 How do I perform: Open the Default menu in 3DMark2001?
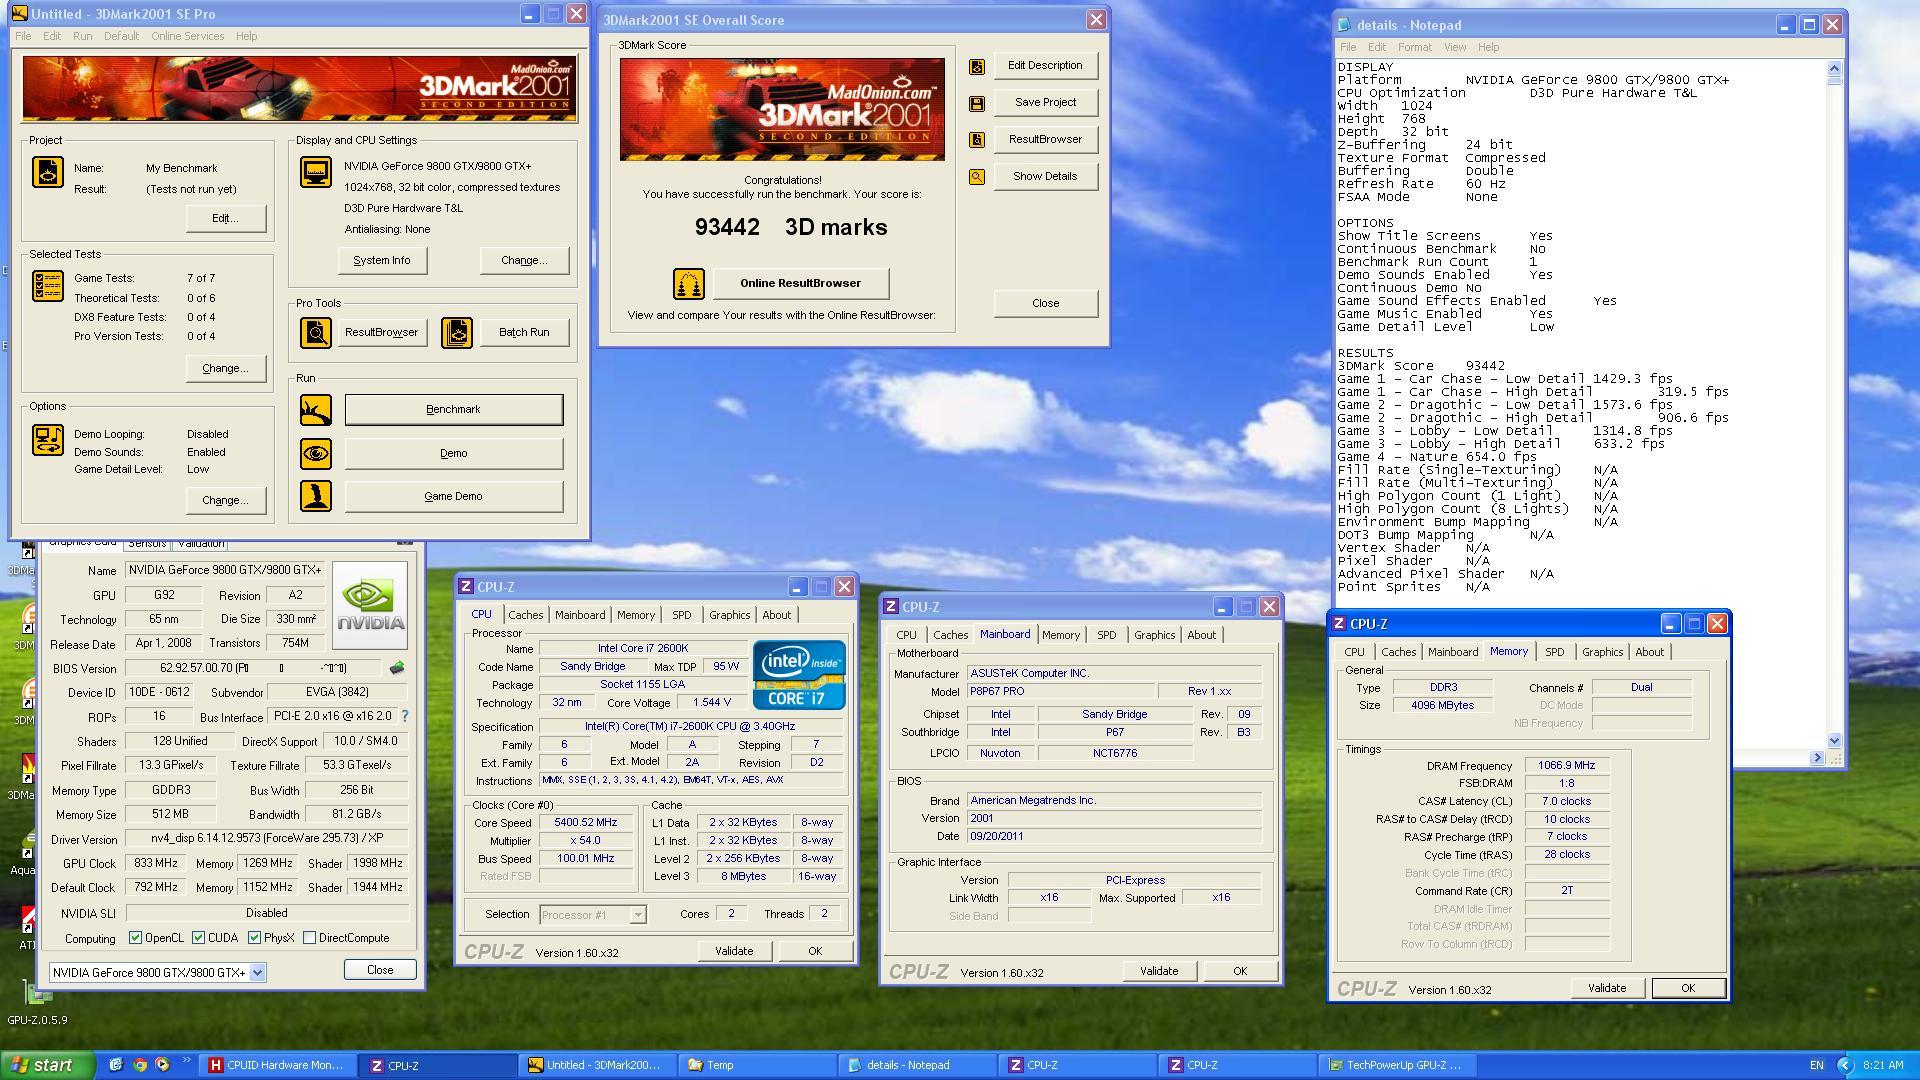[121, 36]
